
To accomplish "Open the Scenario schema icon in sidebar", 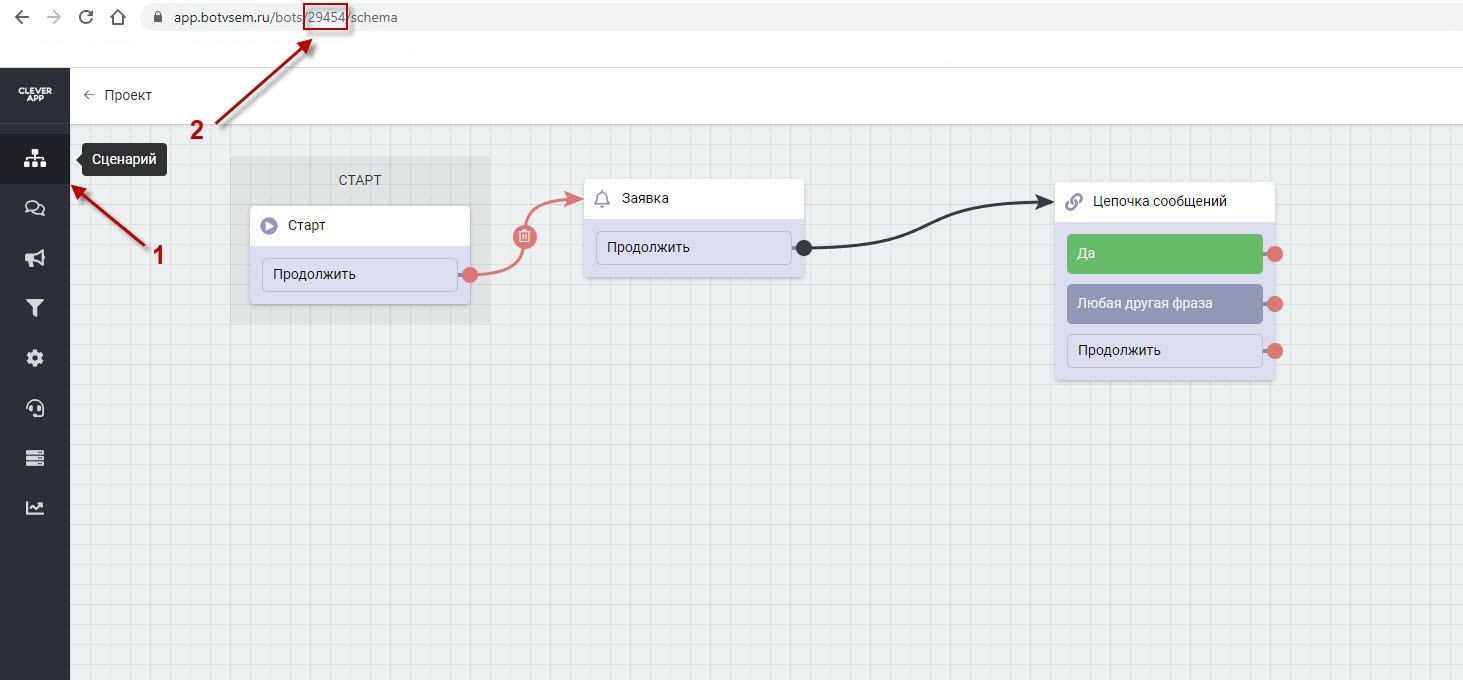I will [x=34, y=159].
